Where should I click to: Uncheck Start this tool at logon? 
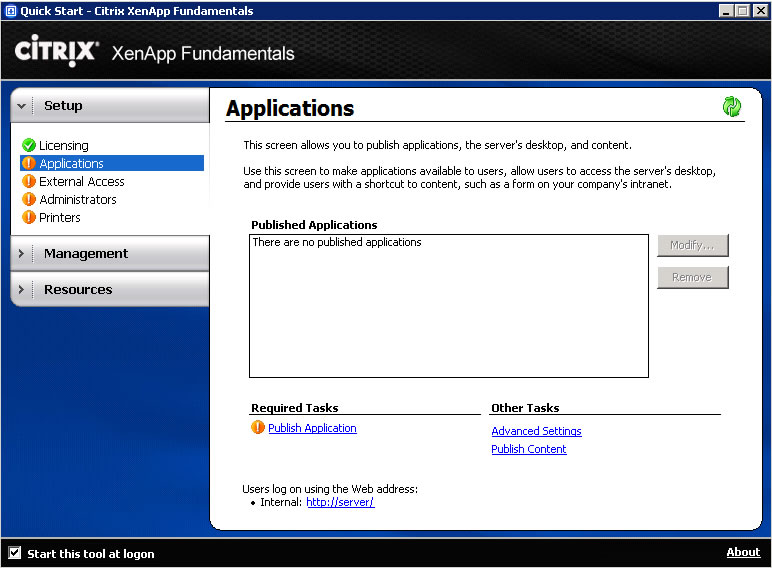15,553
